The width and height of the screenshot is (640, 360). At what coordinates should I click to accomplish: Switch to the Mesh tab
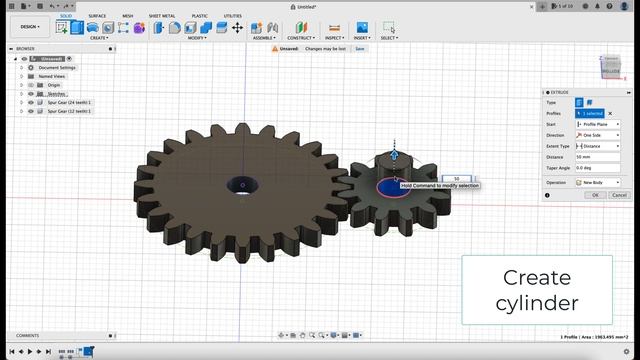[128, 16]
